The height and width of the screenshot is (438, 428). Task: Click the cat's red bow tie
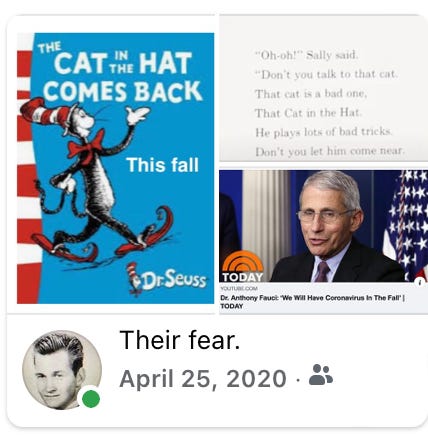[x=86, y=144]
